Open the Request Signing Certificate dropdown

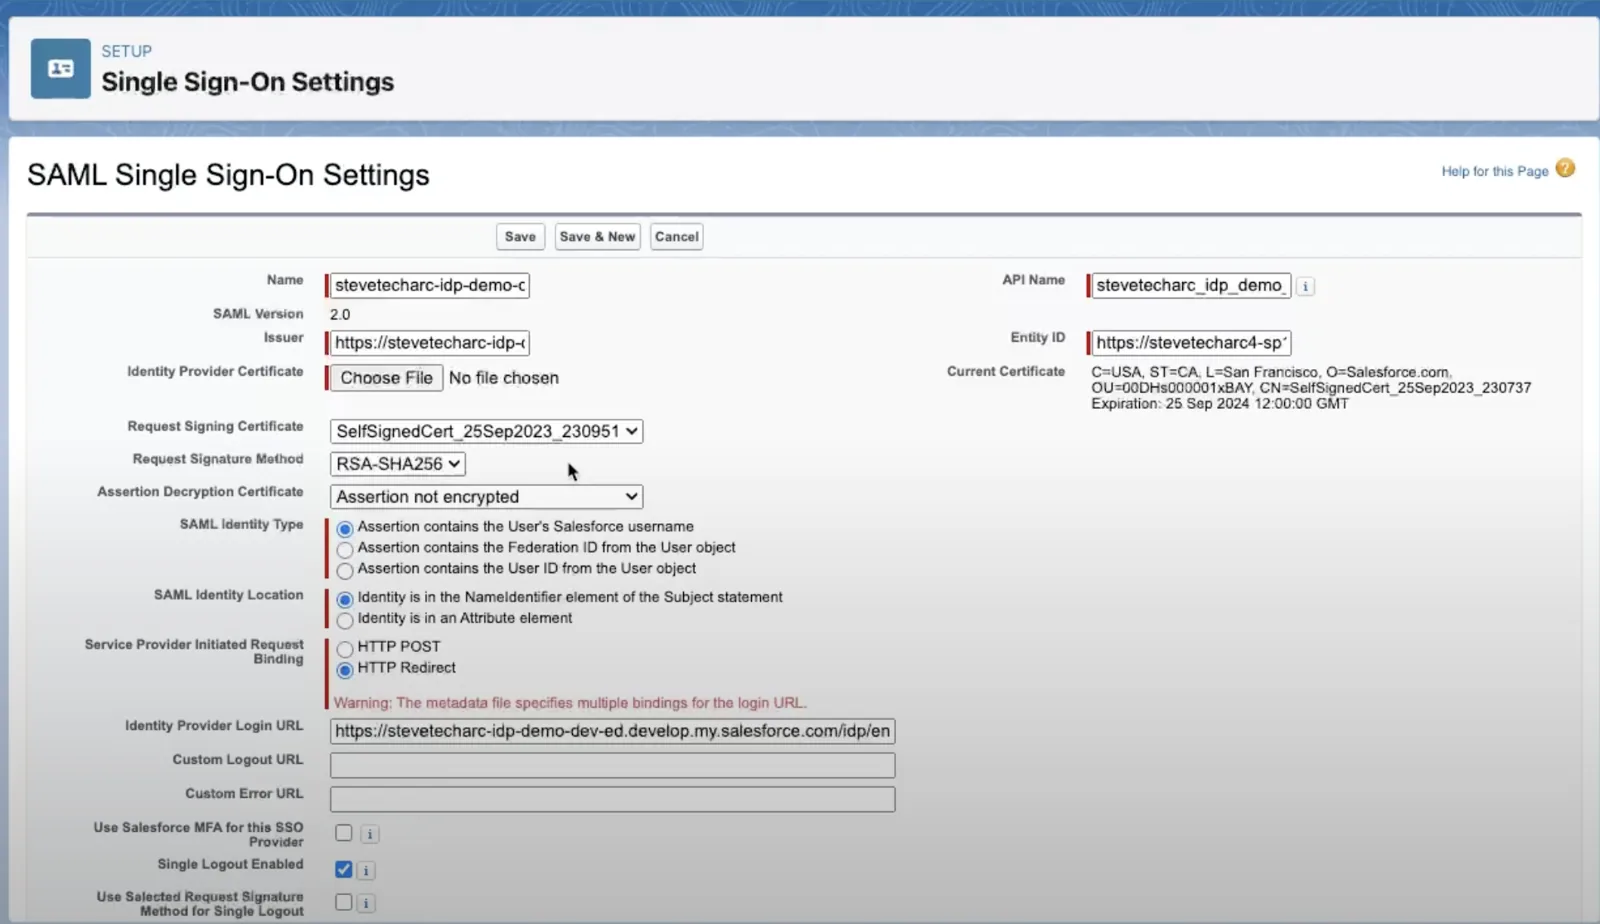click(x=486, y=431)
